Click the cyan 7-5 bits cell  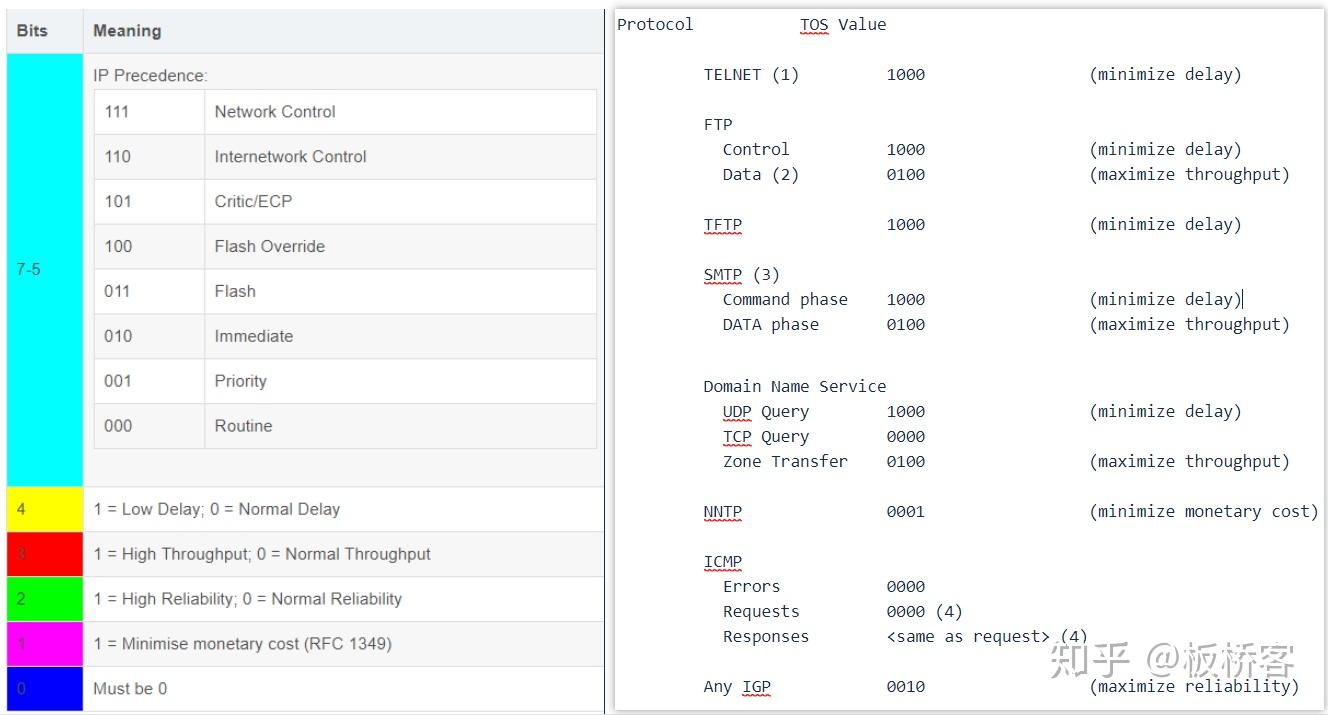tap(43, 270)
